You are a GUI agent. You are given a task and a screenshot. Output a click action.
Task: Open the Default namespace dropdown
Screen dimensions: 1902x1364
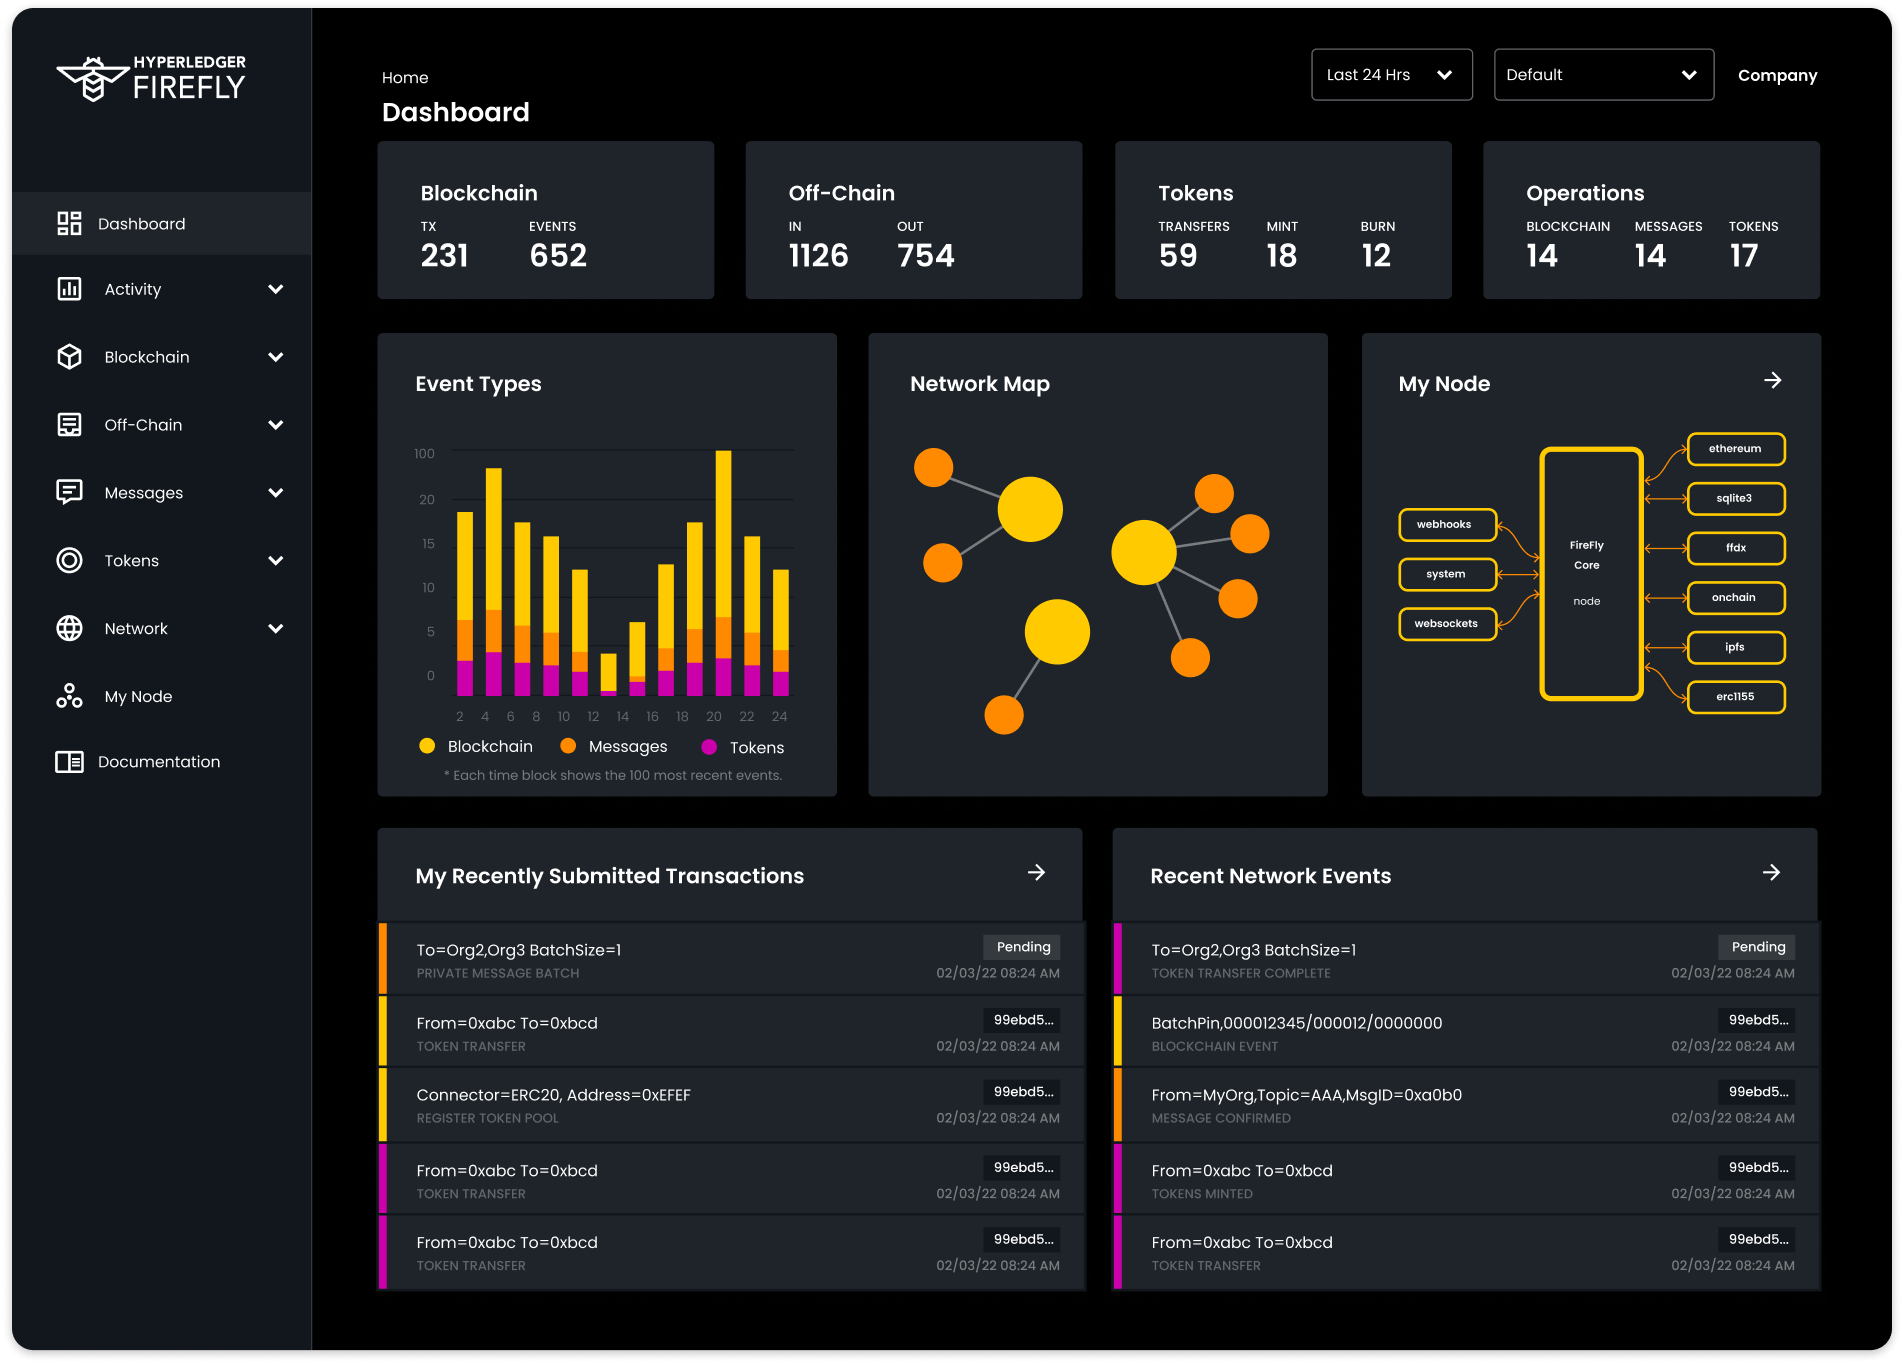pyautogui.click(x=1604, y=74)
